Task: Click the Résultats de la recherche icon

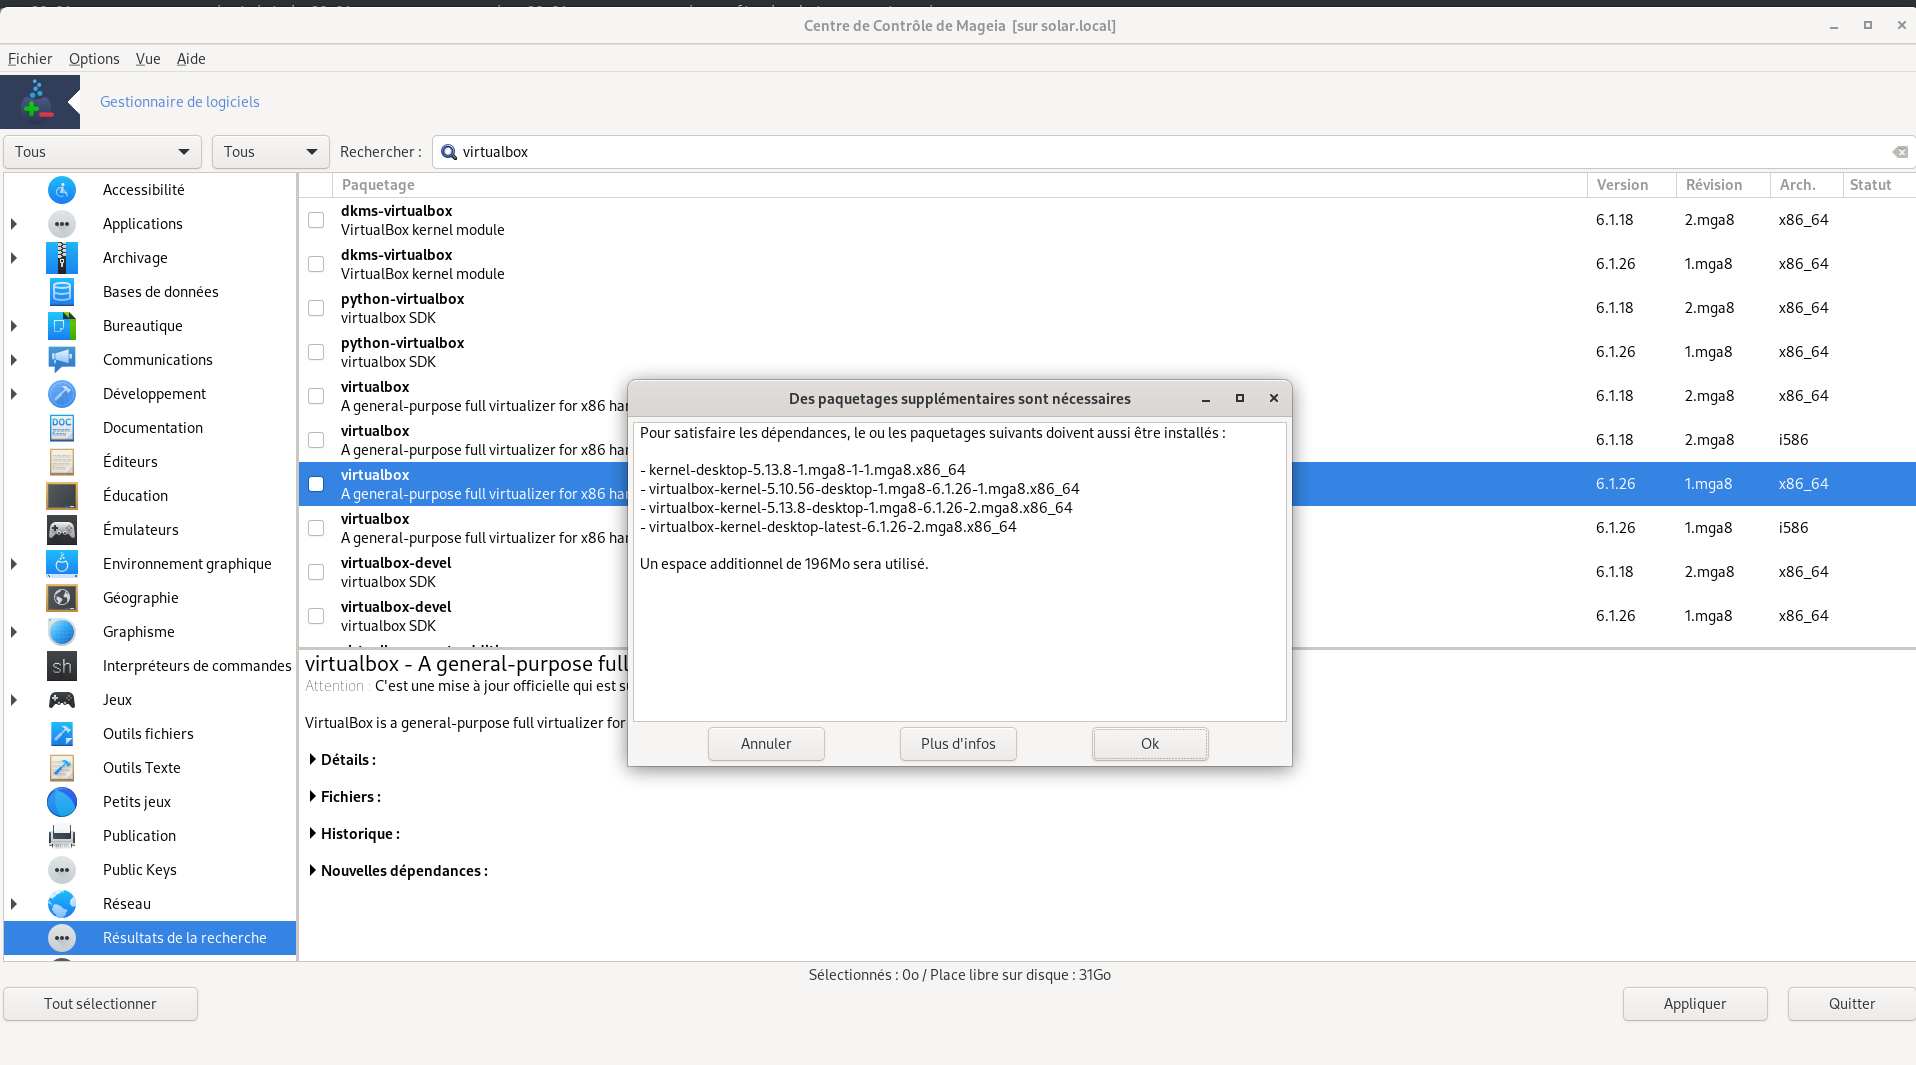Action: pyautogui.click(x=62, y=938)
